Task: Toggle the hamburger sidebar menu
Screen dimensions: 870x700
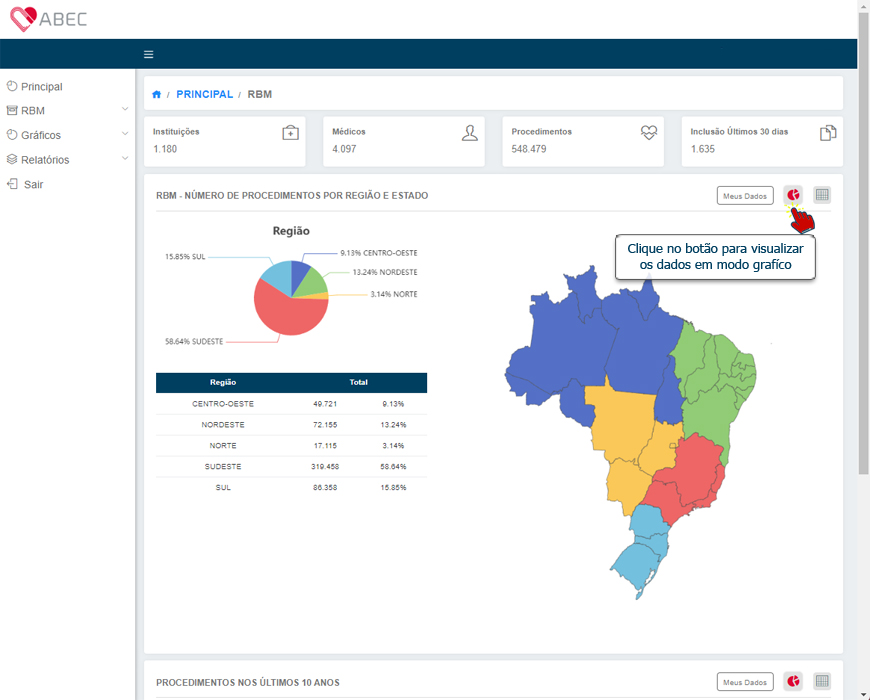Action: [149, 54]
